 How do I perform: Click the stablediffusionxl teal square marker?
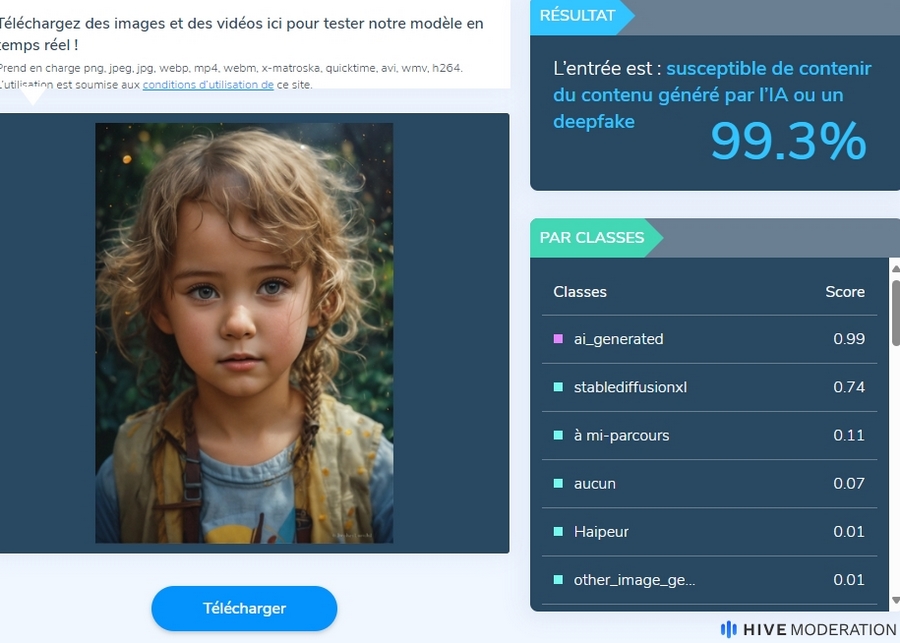click(x=558, y=387)
